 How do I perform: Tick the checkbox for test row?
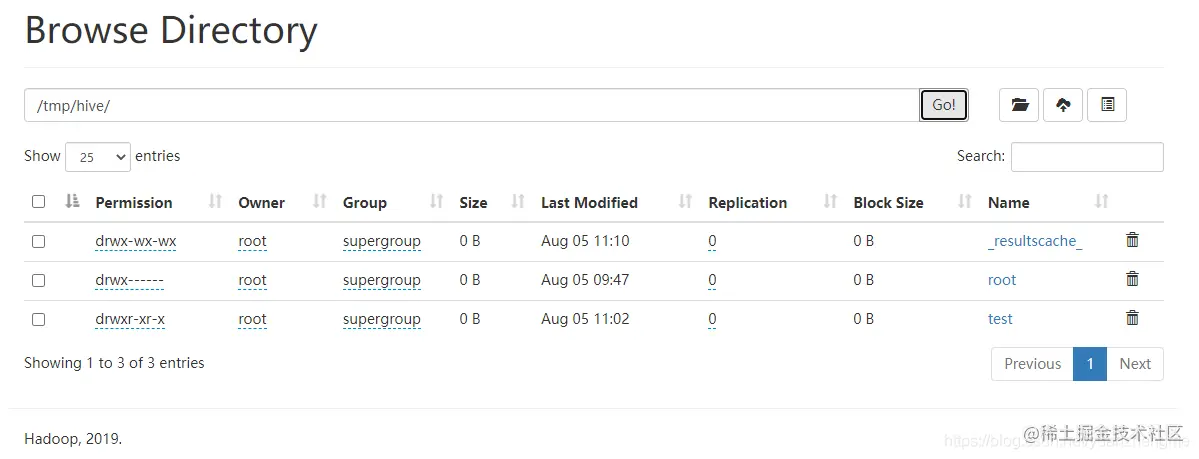(38, 319)
